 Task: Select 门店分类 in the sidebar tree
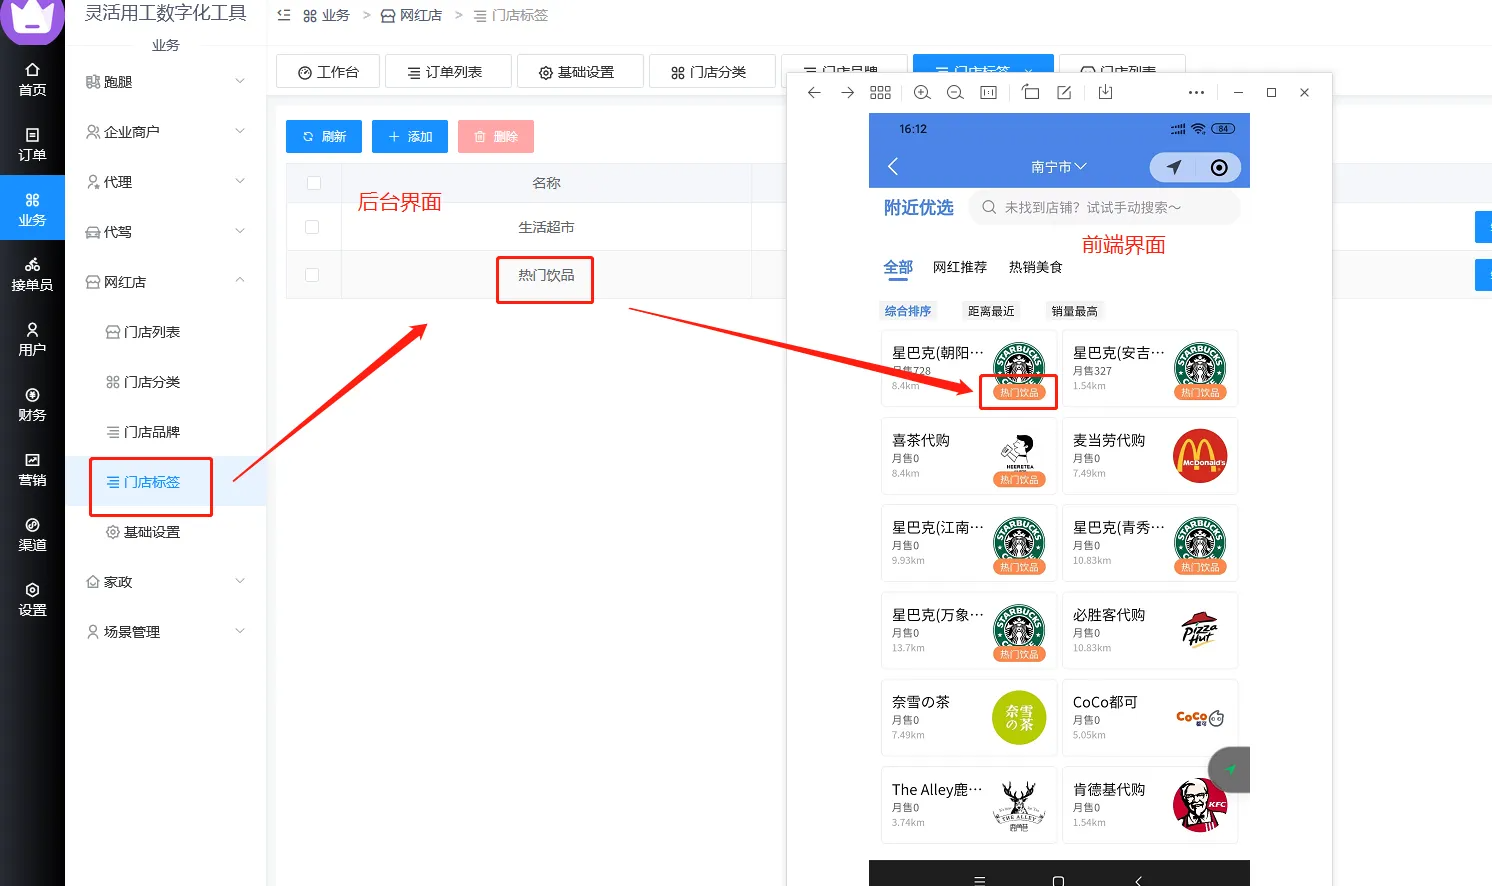tap(151, 382)
